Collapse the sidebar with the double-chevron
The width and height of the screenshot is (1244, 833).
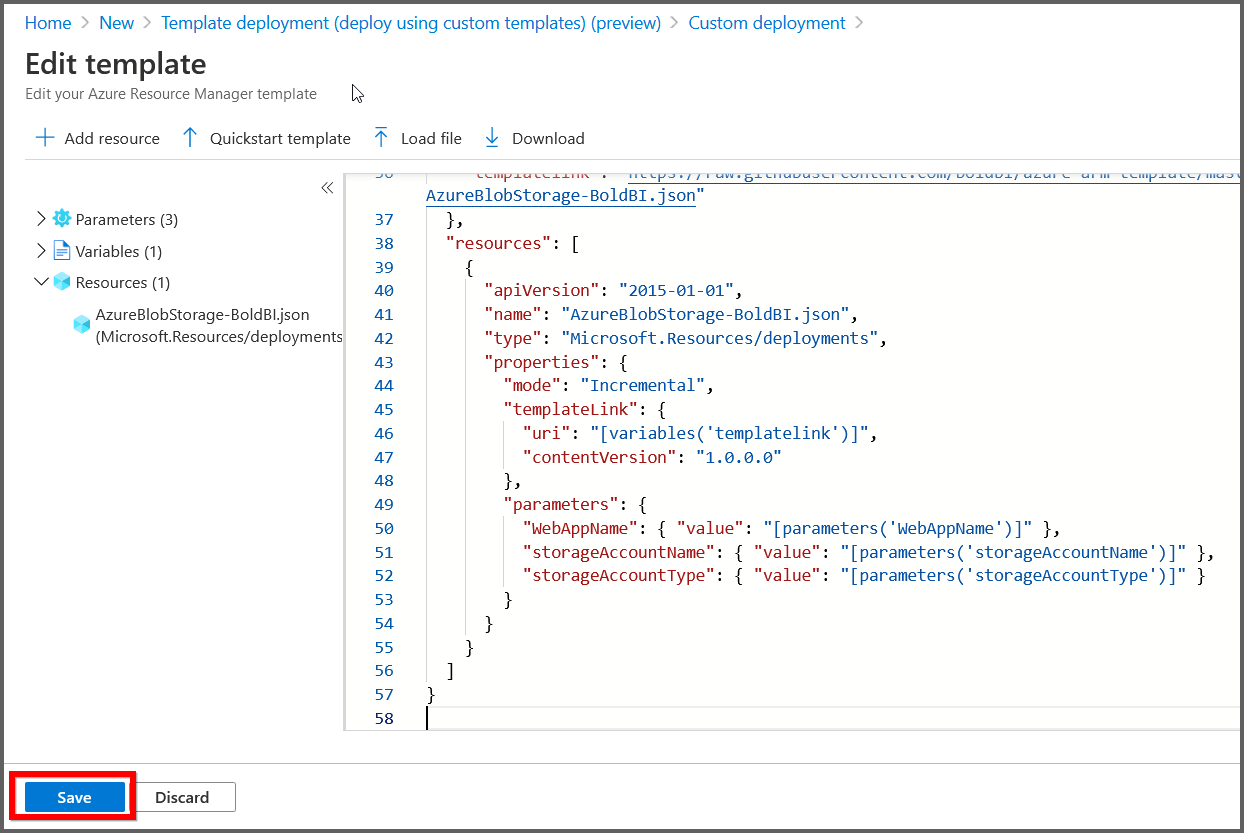[x=327, y=187]
